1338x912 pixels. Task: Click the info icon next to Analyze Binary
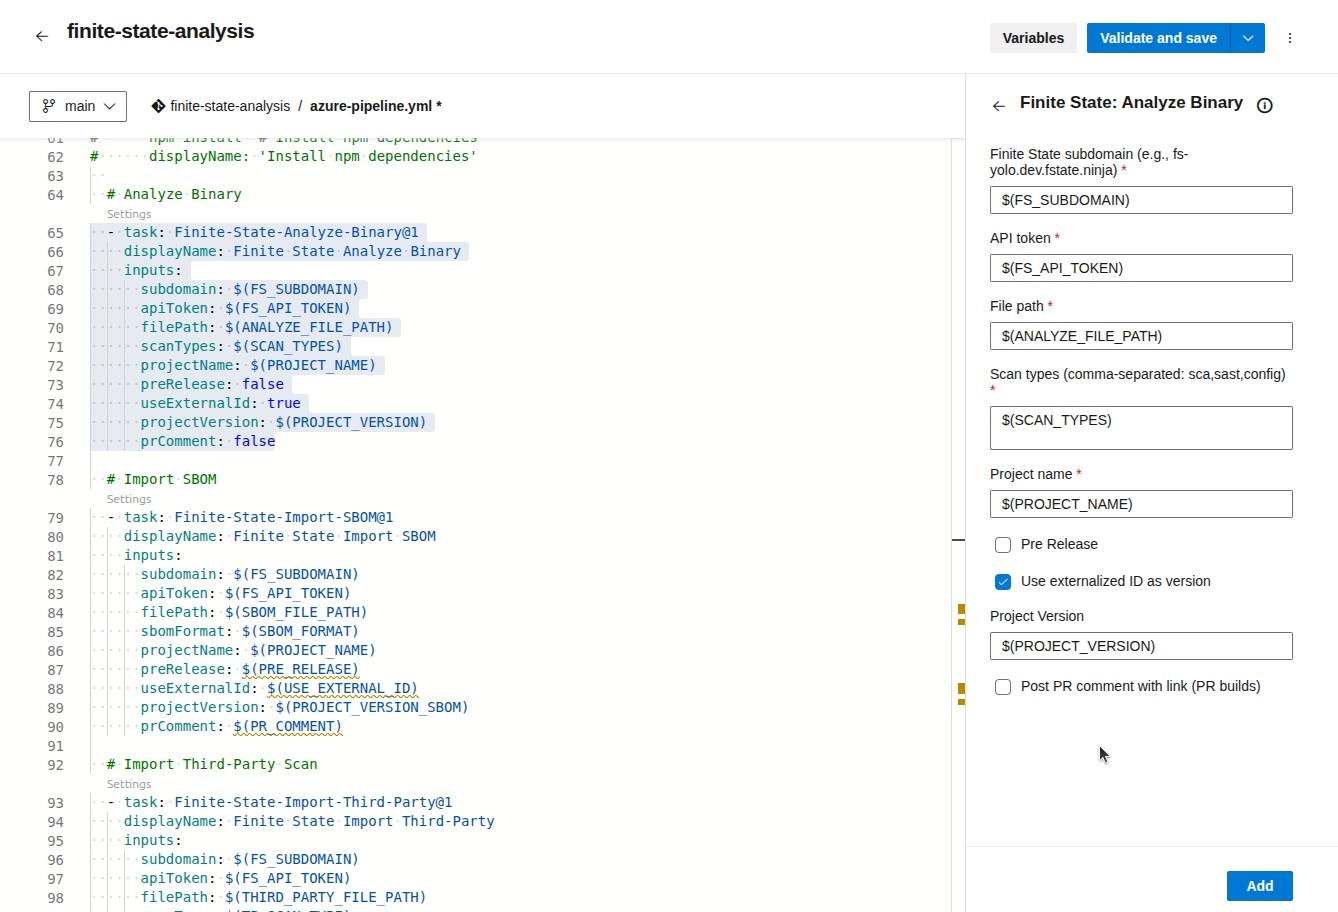[1265, 105]
